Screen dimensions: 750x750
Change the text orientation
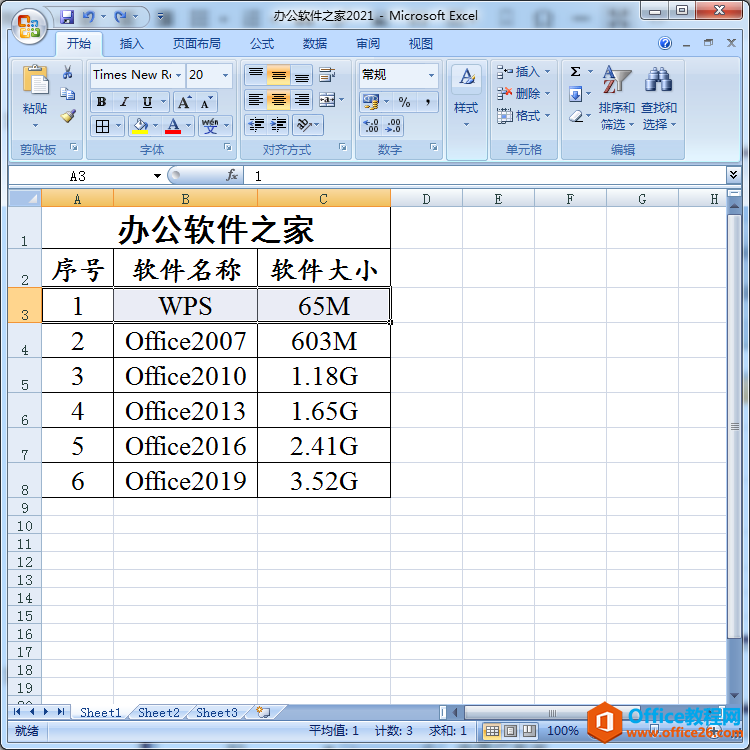click(304, 125)
